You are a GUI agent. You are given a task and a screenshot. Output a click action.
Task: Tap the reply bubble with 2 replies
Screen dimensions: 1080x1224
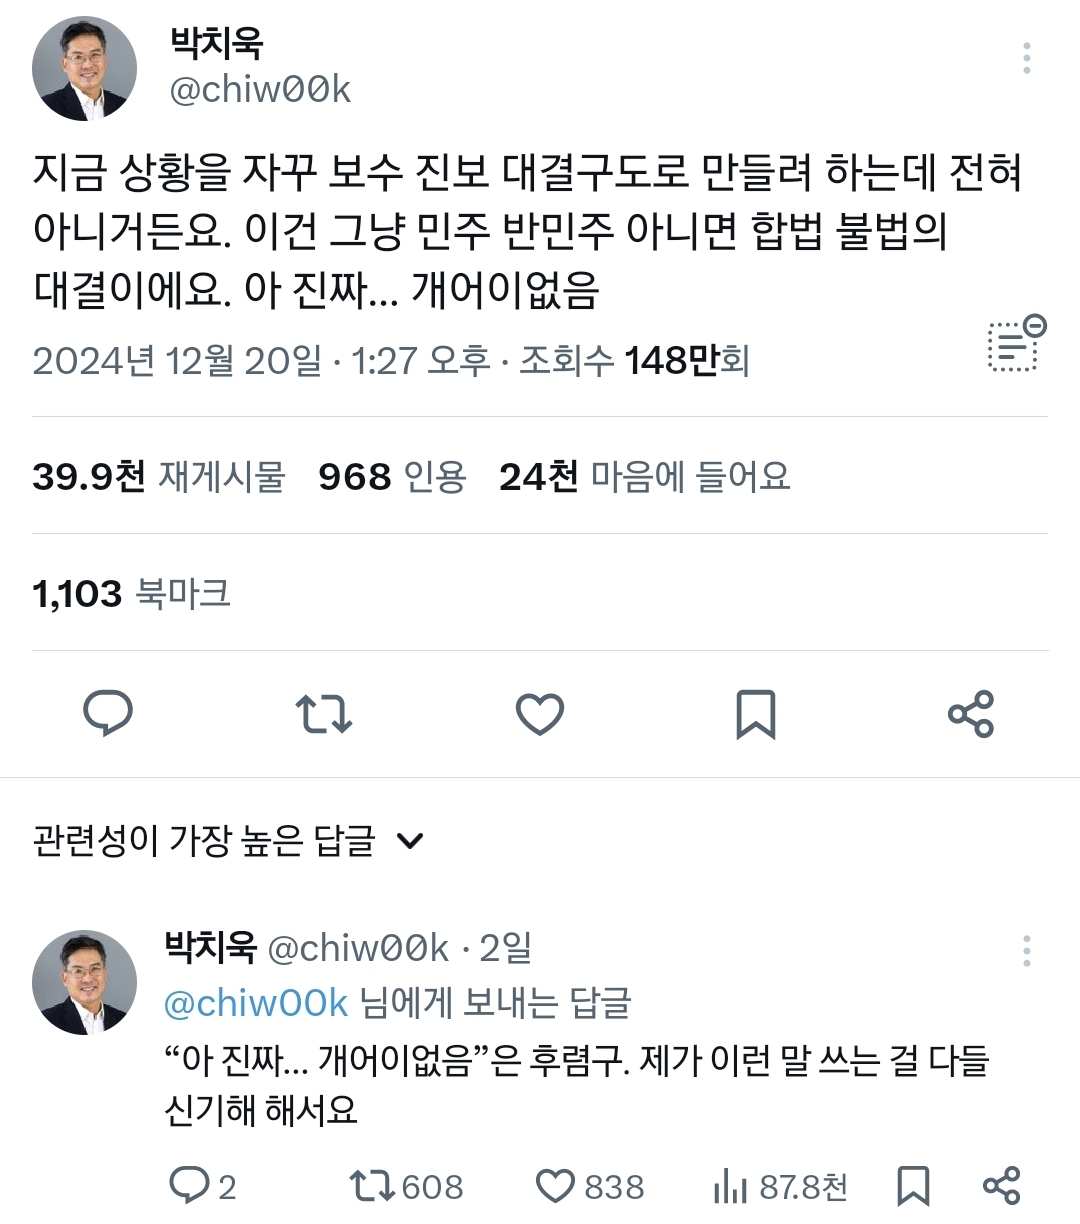[x=203, y=1186]
